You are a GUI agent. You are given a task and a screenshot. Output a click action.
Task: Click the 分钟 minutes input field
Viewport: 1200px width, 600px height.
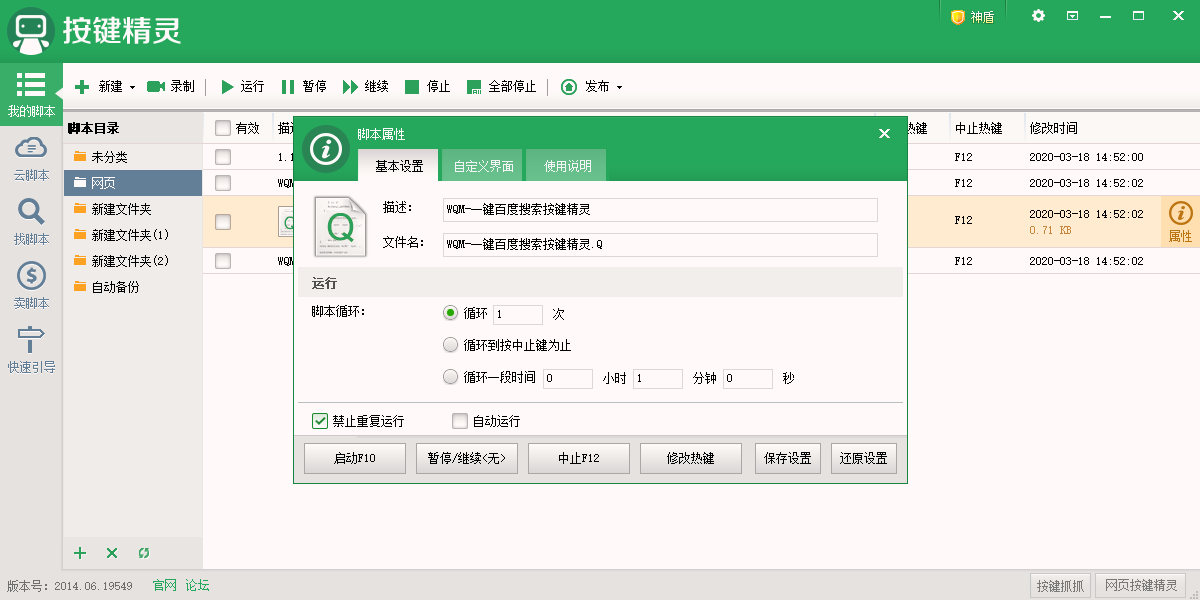point(658,379)
